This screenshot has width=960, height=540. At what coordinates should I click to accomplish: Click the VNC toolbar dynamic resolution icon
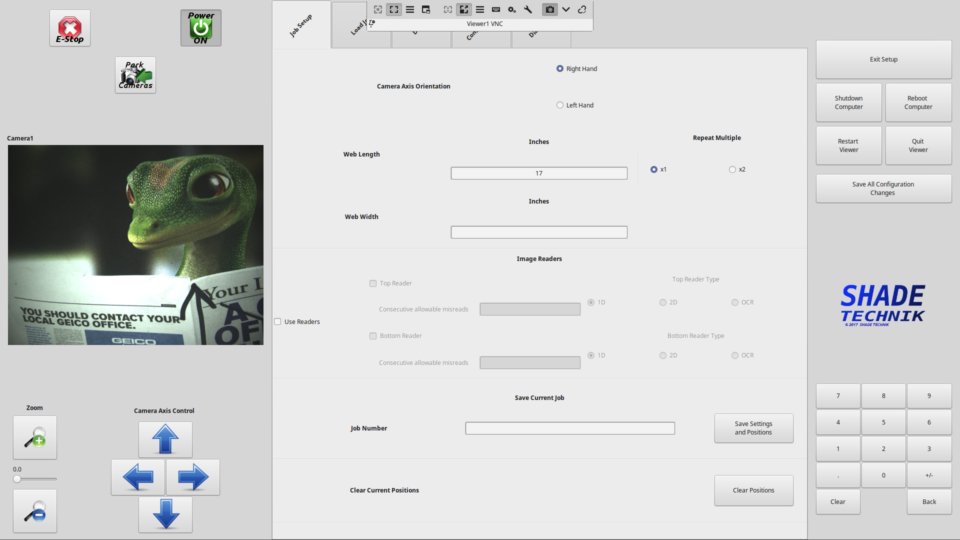pos(448,9)
